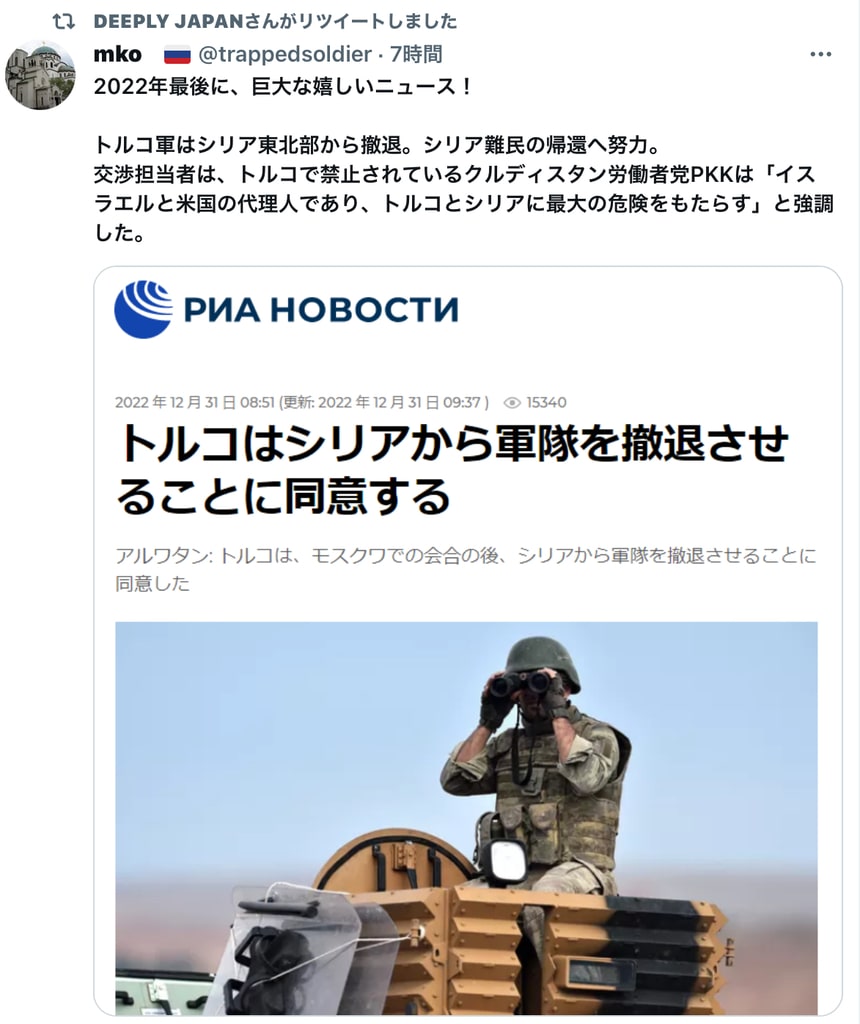Click the article headline トルコはシリアから軍隊を撤退
Screen dimensions: 860x1024
[453, 470]
